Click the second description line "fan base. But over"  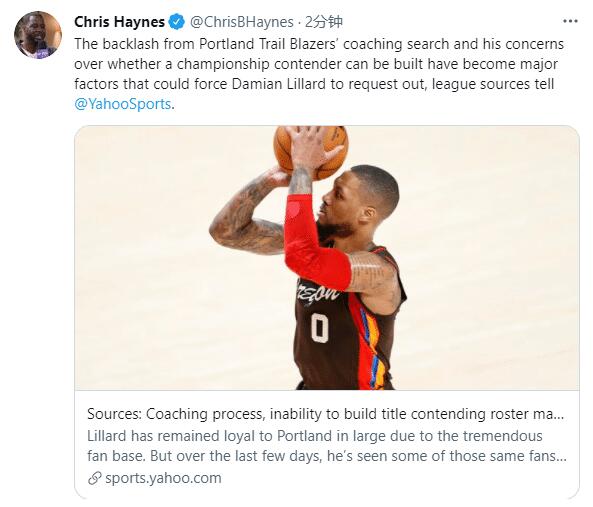point(327,456)
